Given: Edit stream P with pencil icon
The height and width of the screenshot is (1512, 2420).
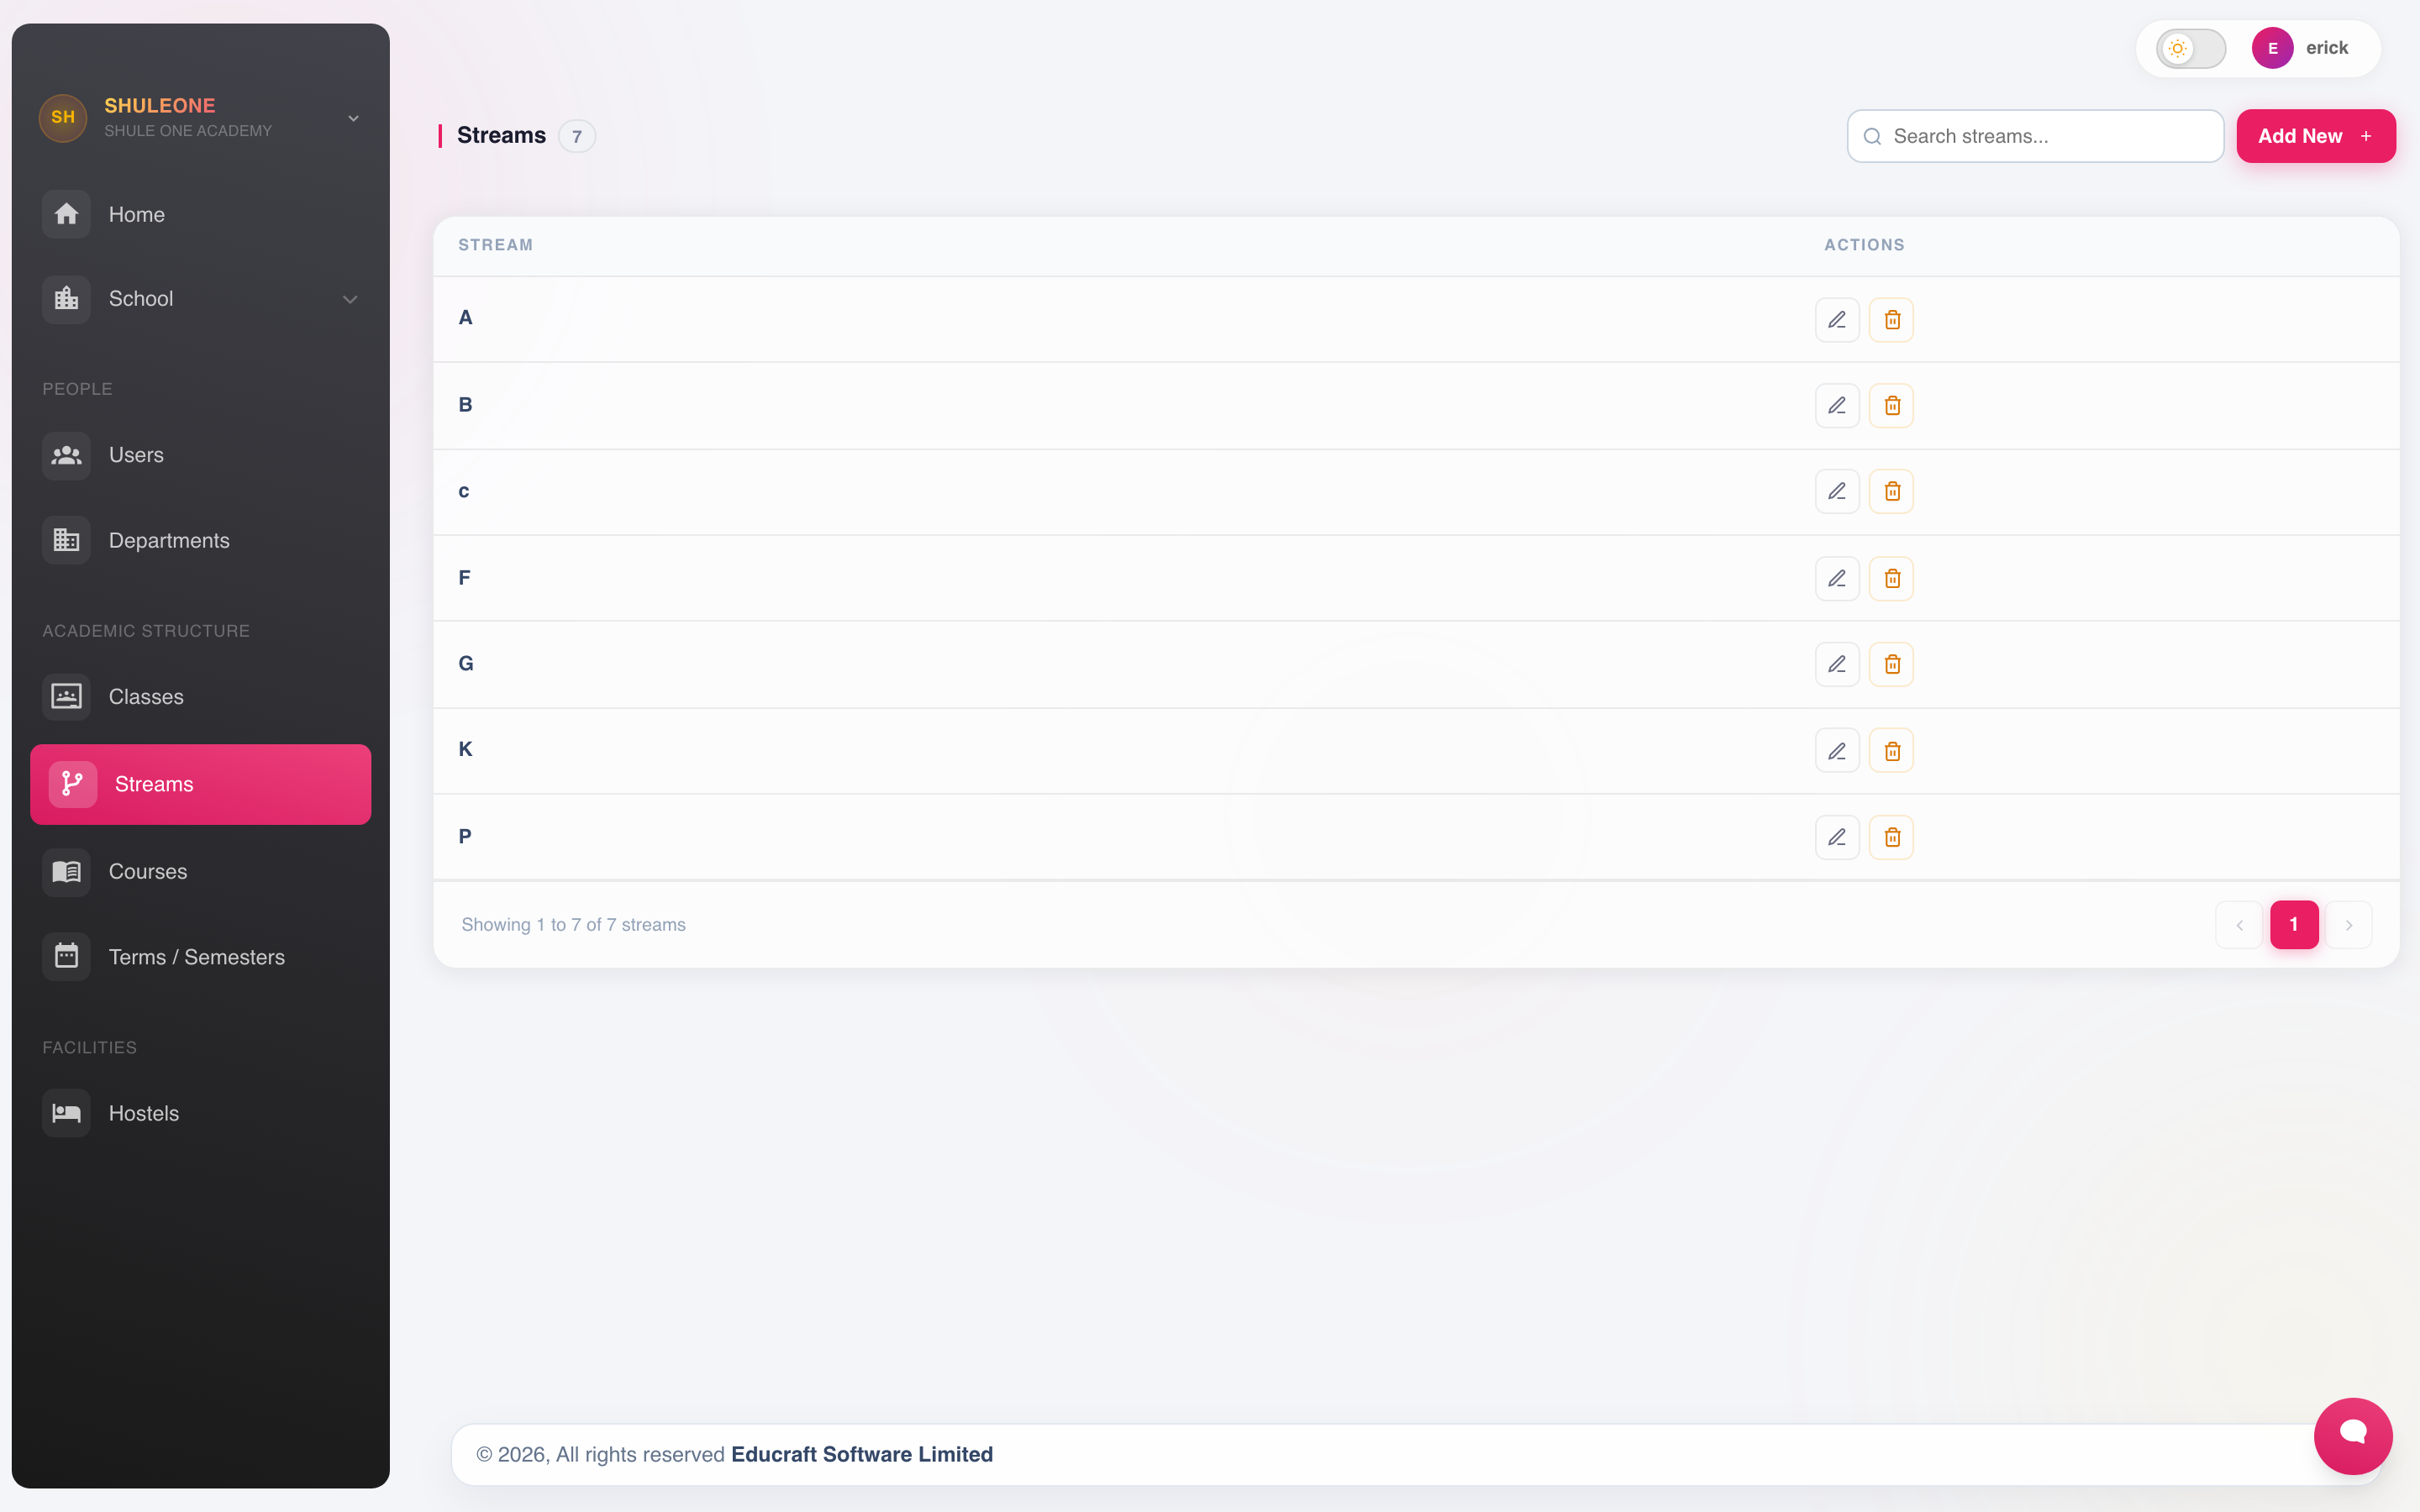Looking at the screenshot, I should point(1837,838).
